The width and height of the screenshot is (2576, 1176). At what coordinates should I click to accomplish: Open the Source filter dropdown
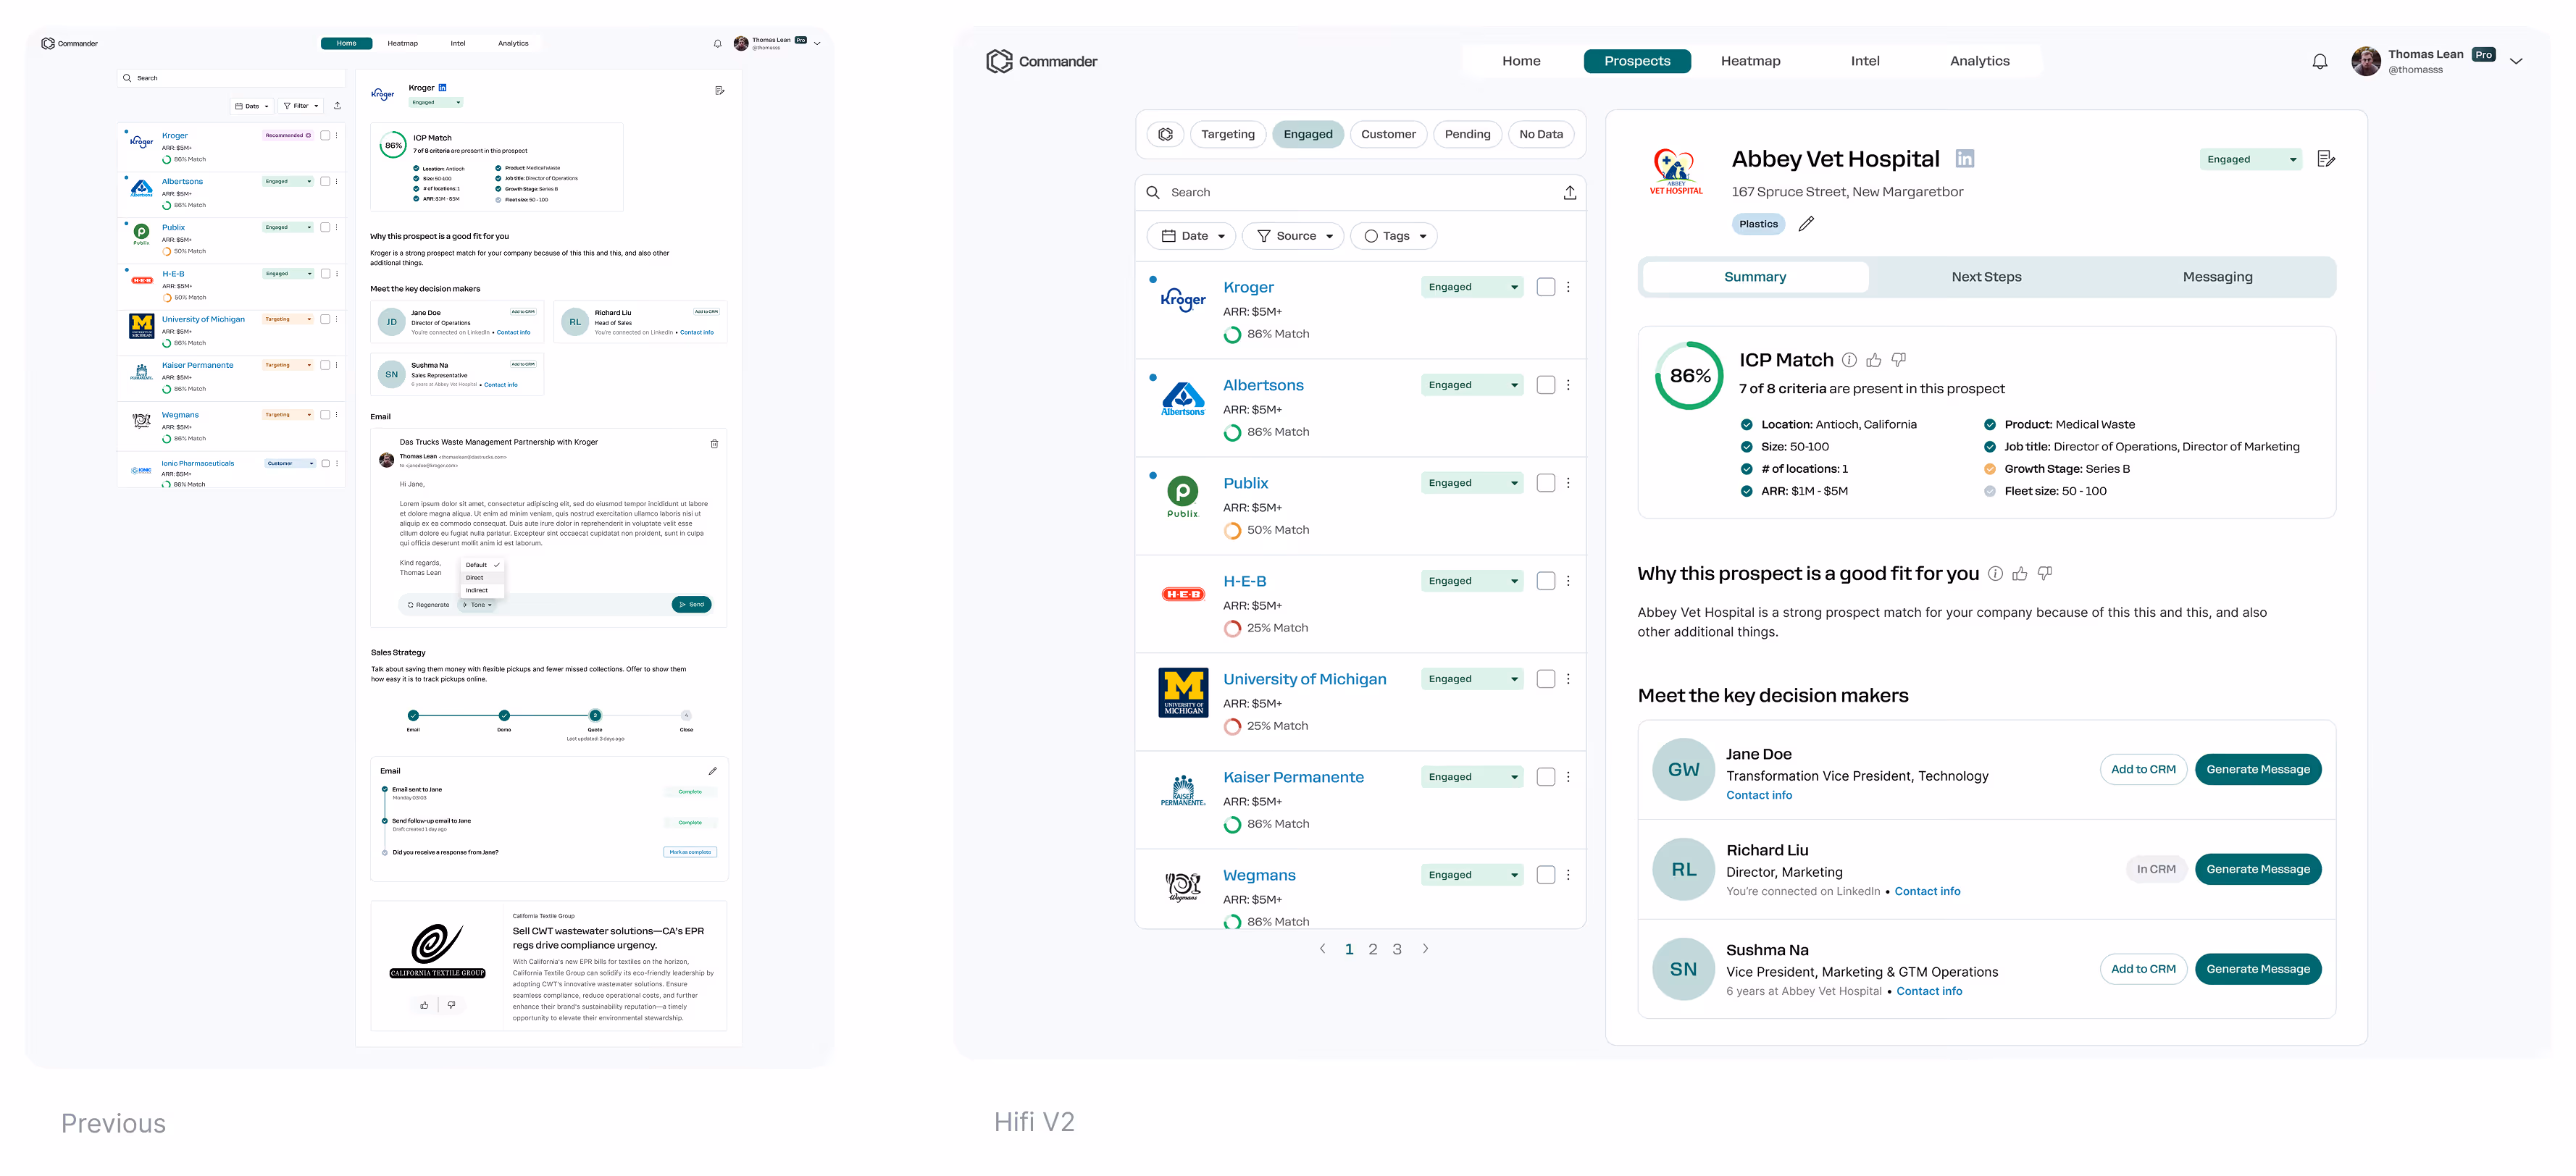tap(1293, 236)
